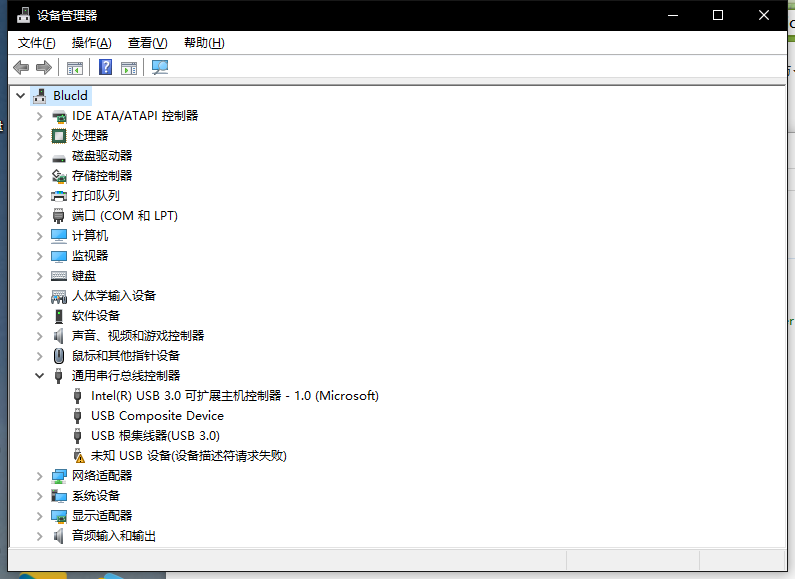Viewport: 795px width, 579px height.
Task: Expand the 端口 (COM 和 LPT) node
Action: tap(40, 216)
